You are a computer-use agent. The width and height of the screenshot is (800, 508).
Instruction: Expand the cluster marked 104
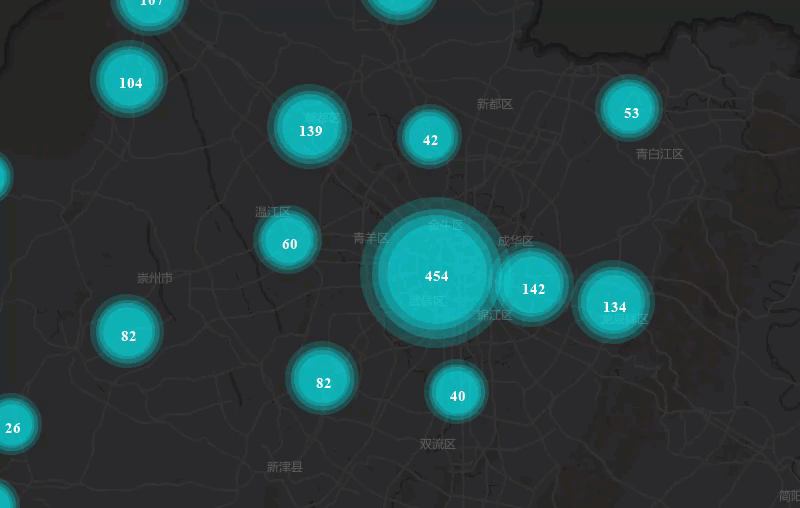(x=130, y=82)
